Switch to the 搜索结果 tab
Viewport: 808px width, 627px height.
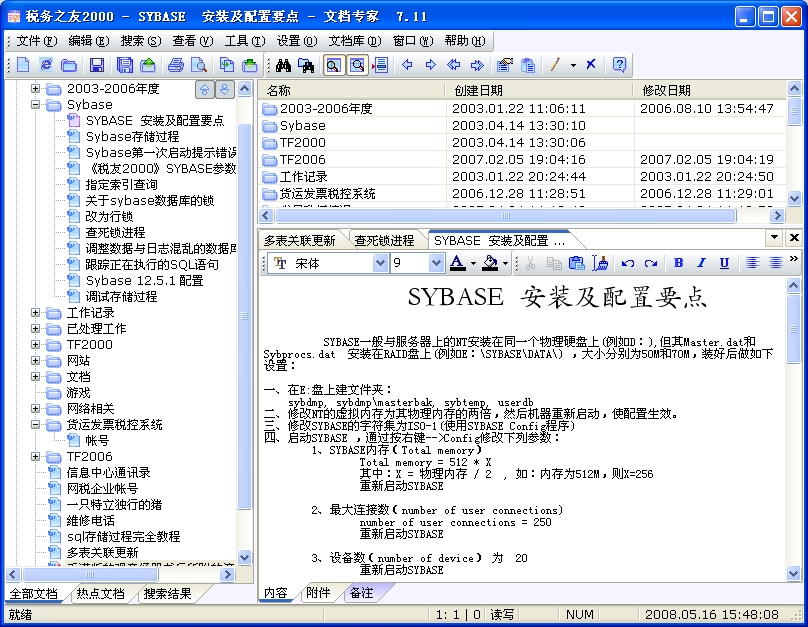(167, 594)
